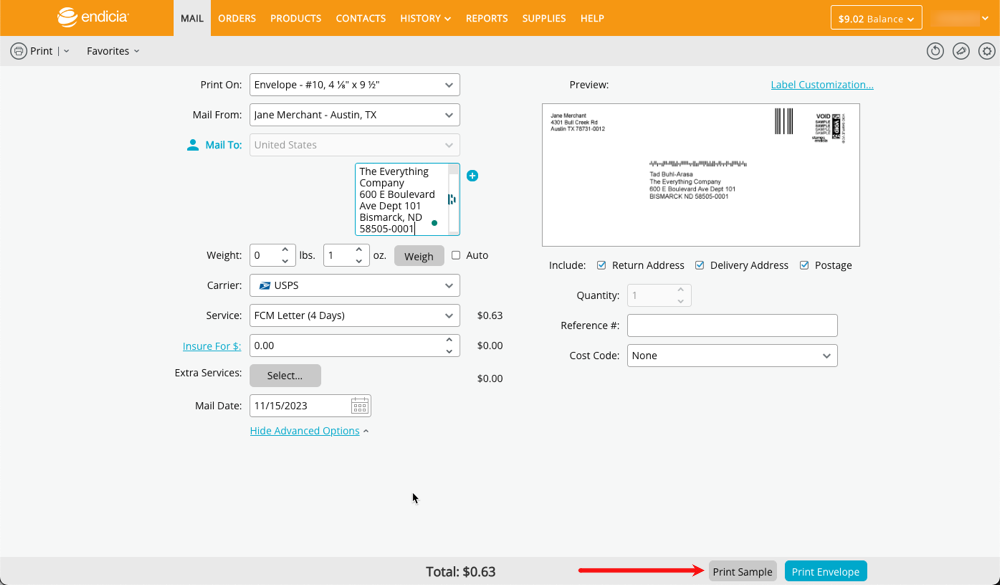Switch to the MAIL tab

[x=192, y=18]
